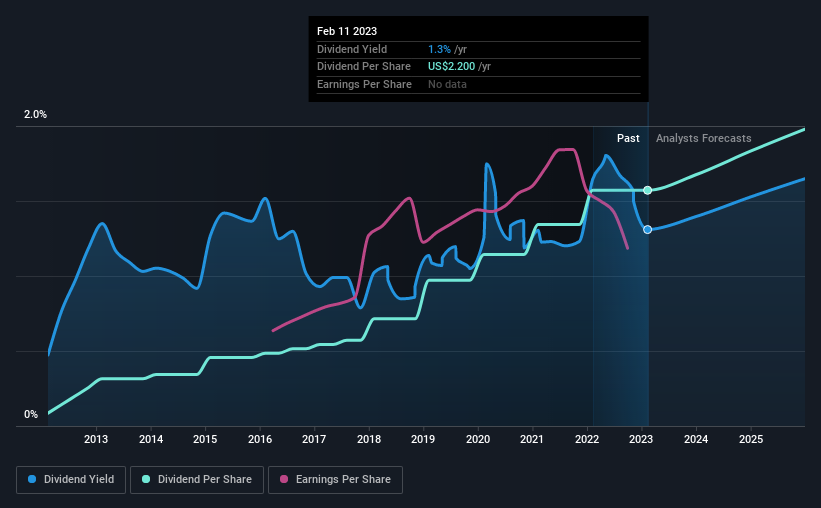This screenshot has width=821, height=508.
Task: Click the tooltip Earnings Per Share row label
Action: 364,84
